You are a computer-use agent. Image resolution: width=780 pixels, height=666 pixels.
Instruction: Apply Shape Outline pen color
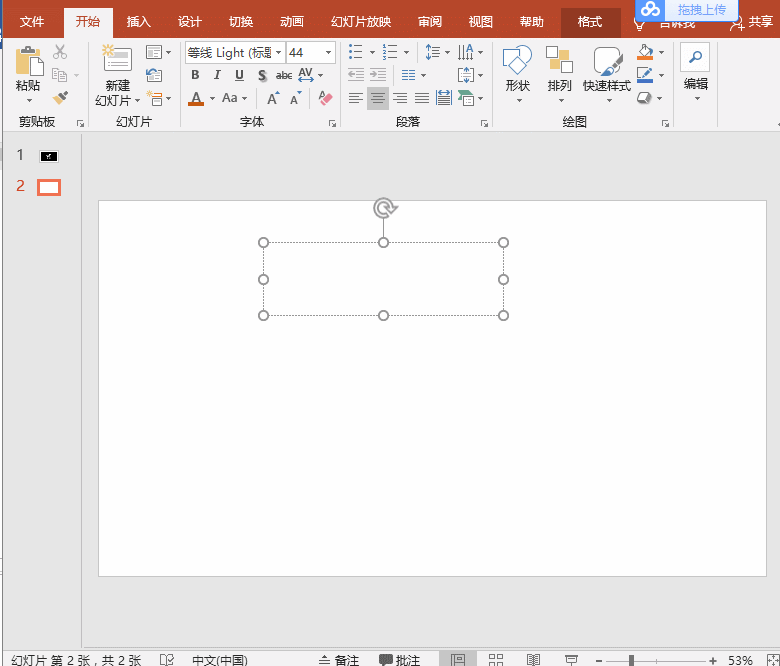pyautogui.click(x=645, y=75)
